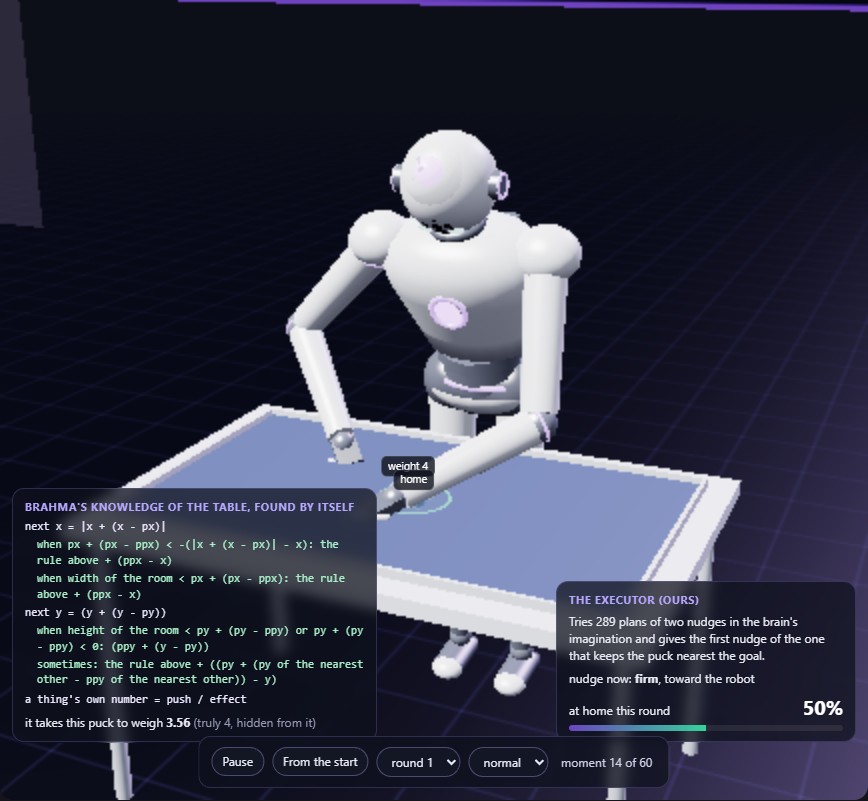Screen dimensions: 868x801
Task: Click the moment 14 of 60 counter
Action: pyautogui.click(x=606, y=763)
